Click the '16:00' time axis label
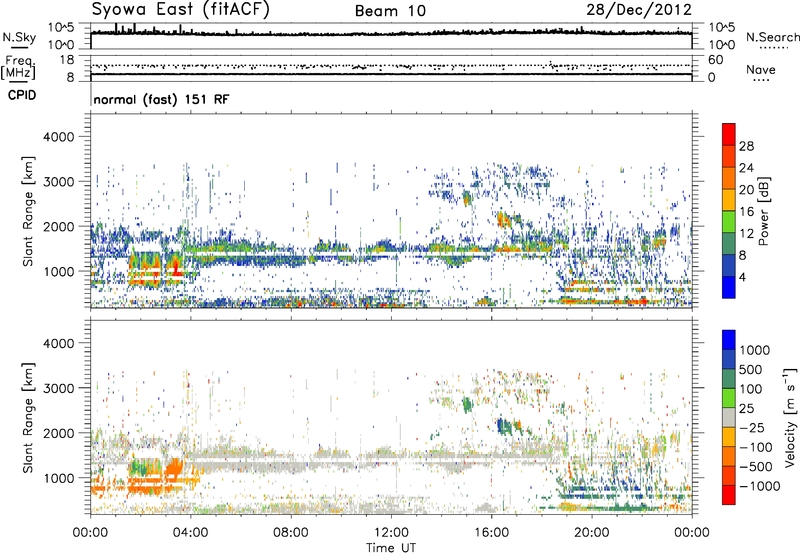Image resolution: width=800 pixels, height=554 pixels. point(491,533)
